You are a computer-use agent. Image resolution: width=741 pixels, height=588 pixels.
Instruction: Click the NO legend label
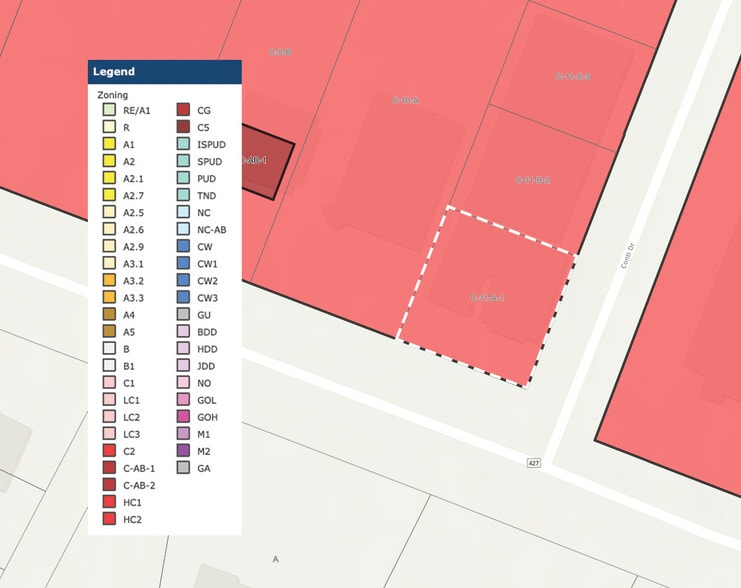[204, 383]
